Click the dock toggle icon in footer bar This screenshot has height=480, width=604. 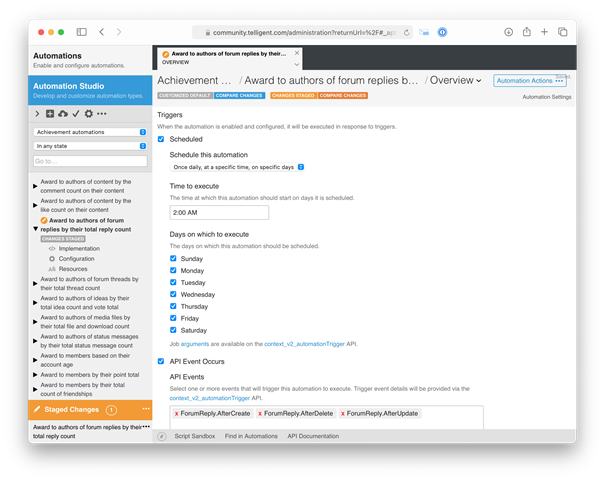[x=162, y=436]
